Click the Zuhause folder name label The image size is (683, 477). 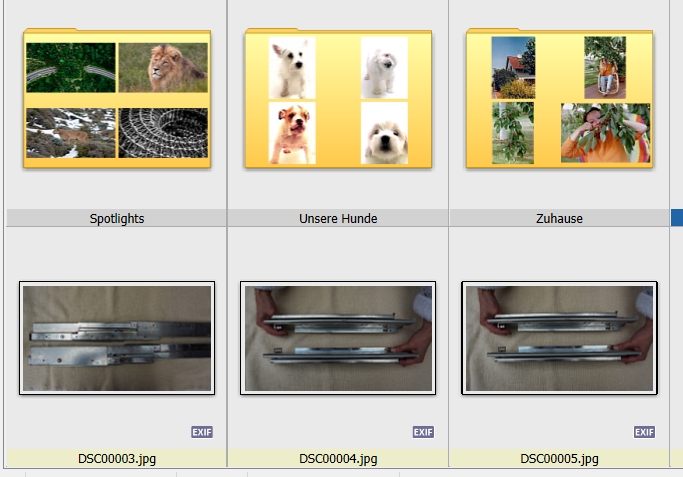tap(559, 218)
